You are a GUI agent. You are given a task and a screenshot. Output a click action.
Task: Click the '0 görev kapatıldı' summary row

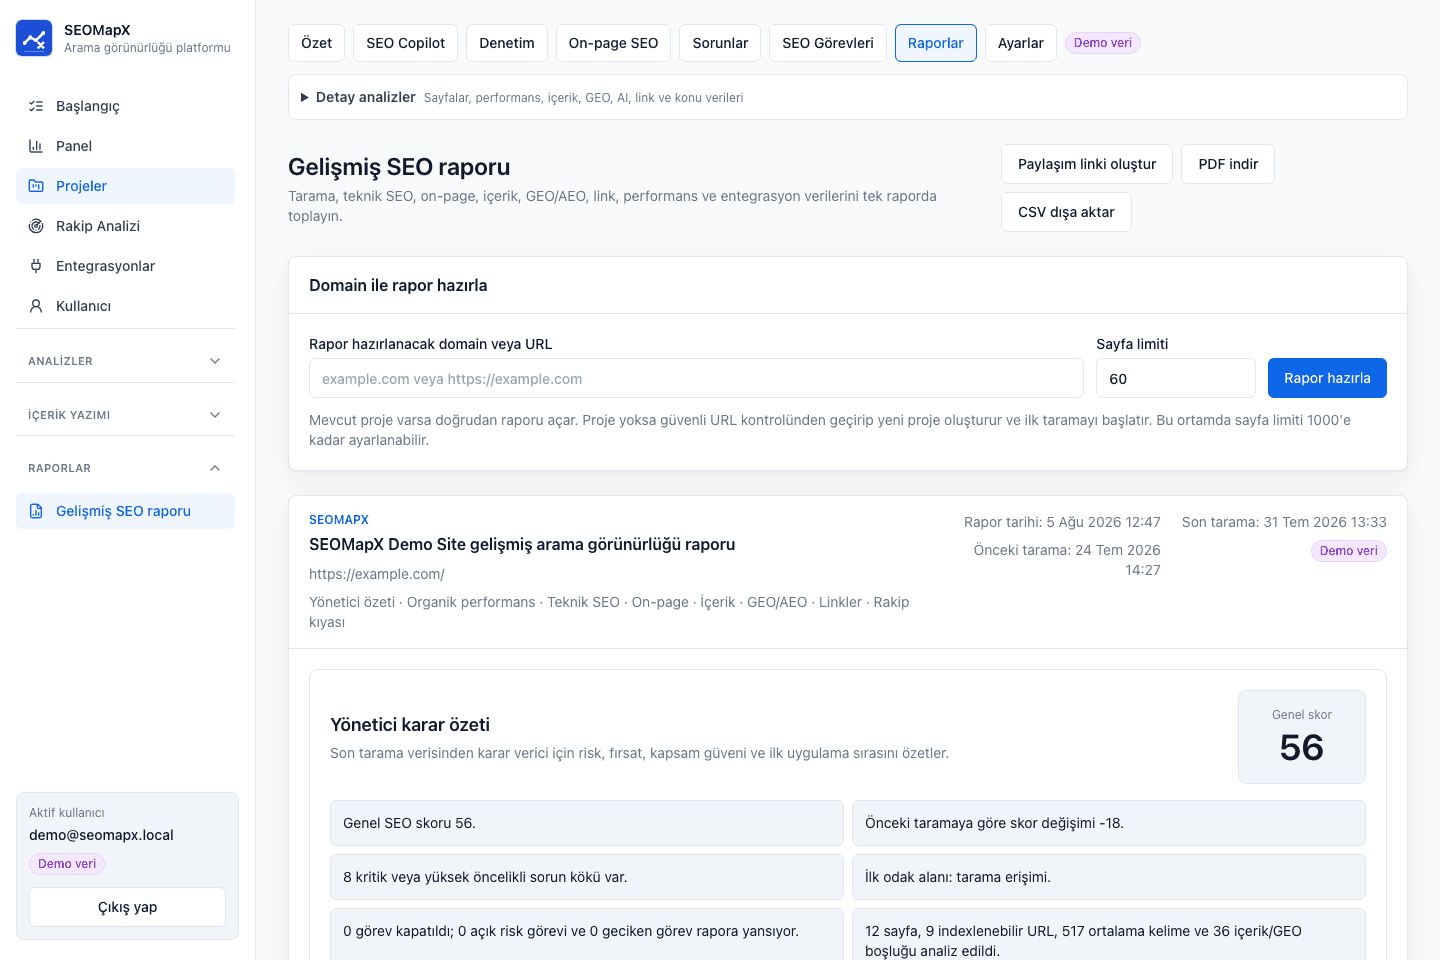(x=587, y=934)
